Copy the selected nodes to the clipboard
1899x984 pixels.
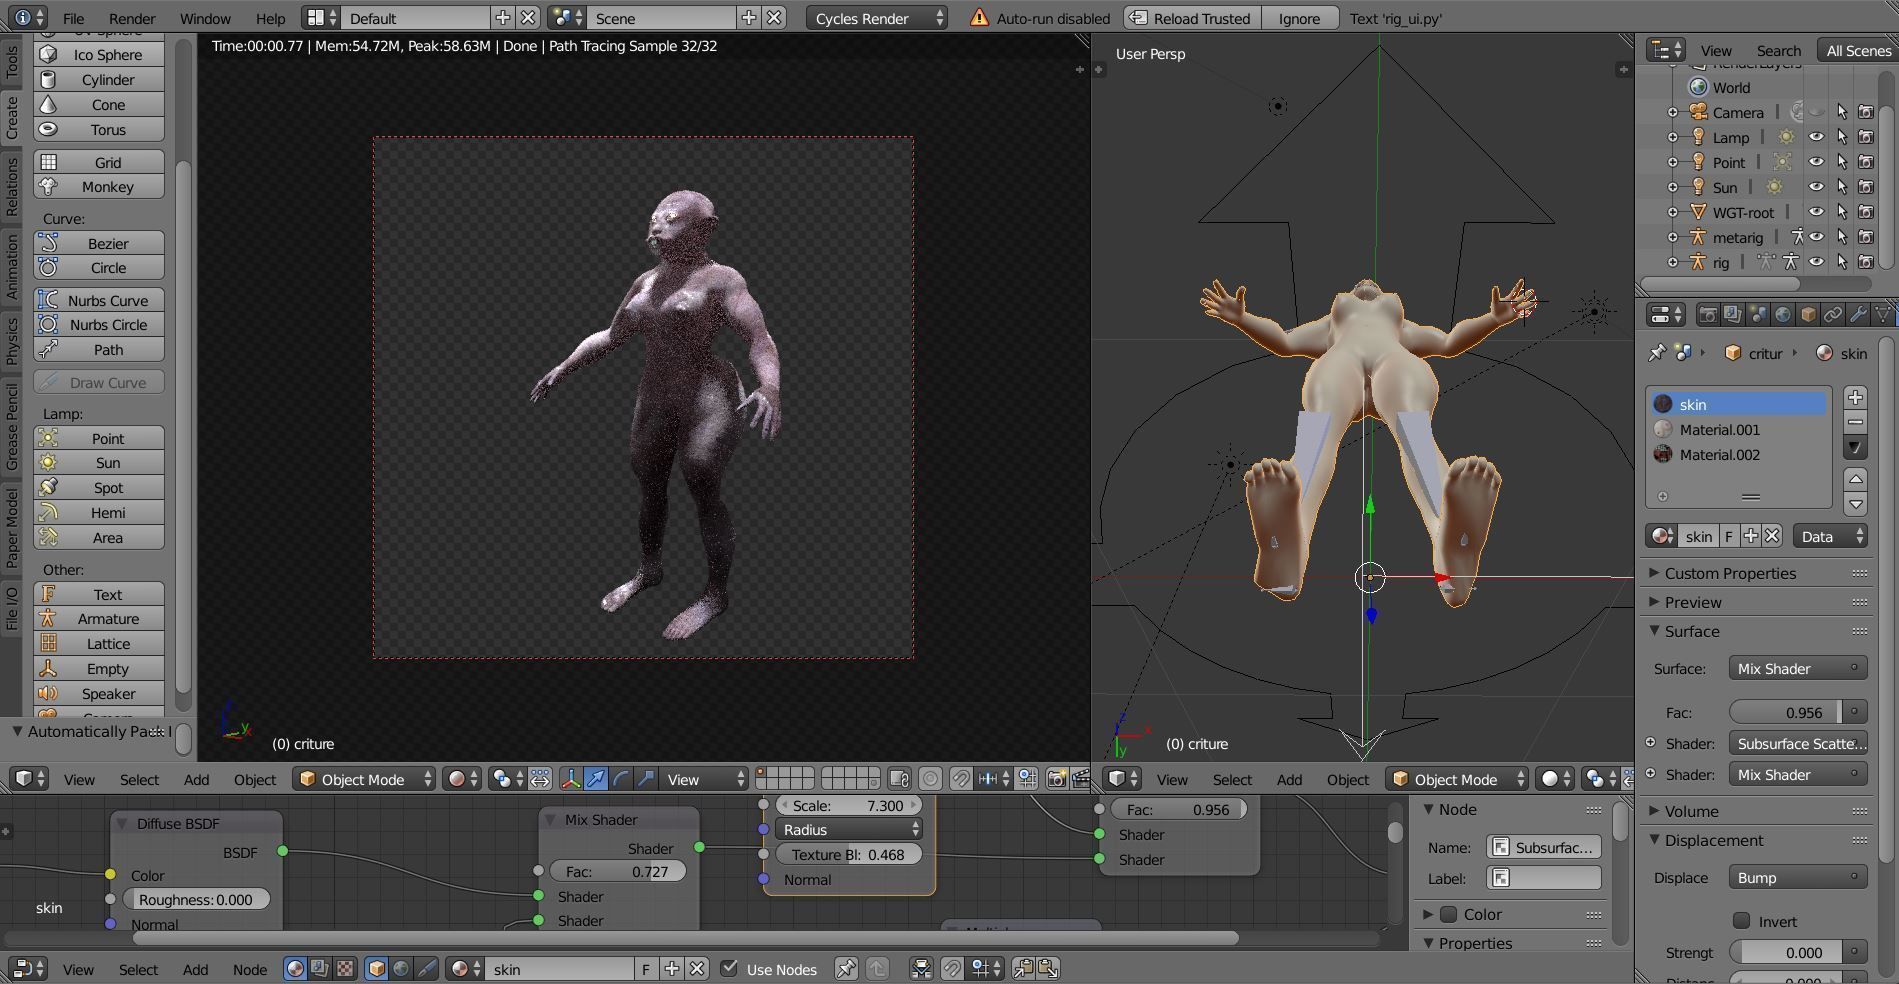(1023, 968)
